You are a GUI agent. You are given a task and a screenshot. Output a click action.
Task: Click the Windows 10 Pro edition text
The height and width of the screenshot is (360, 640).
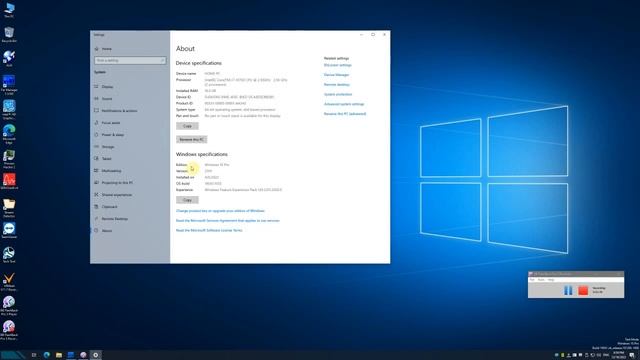pos(217,165)
